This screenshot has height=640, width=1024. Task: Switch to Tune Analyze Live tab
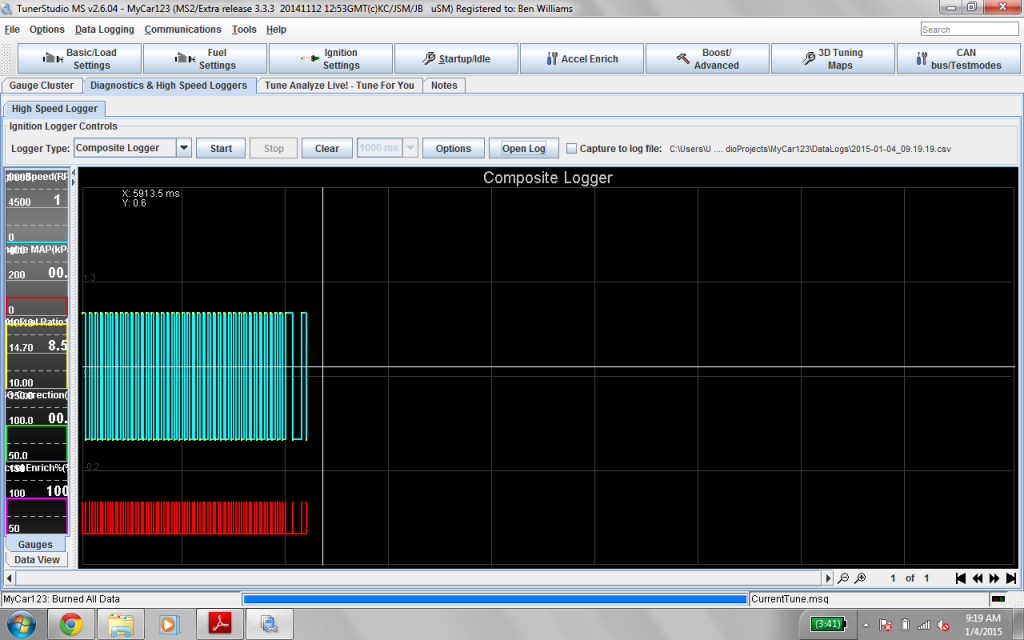point(339,86)
